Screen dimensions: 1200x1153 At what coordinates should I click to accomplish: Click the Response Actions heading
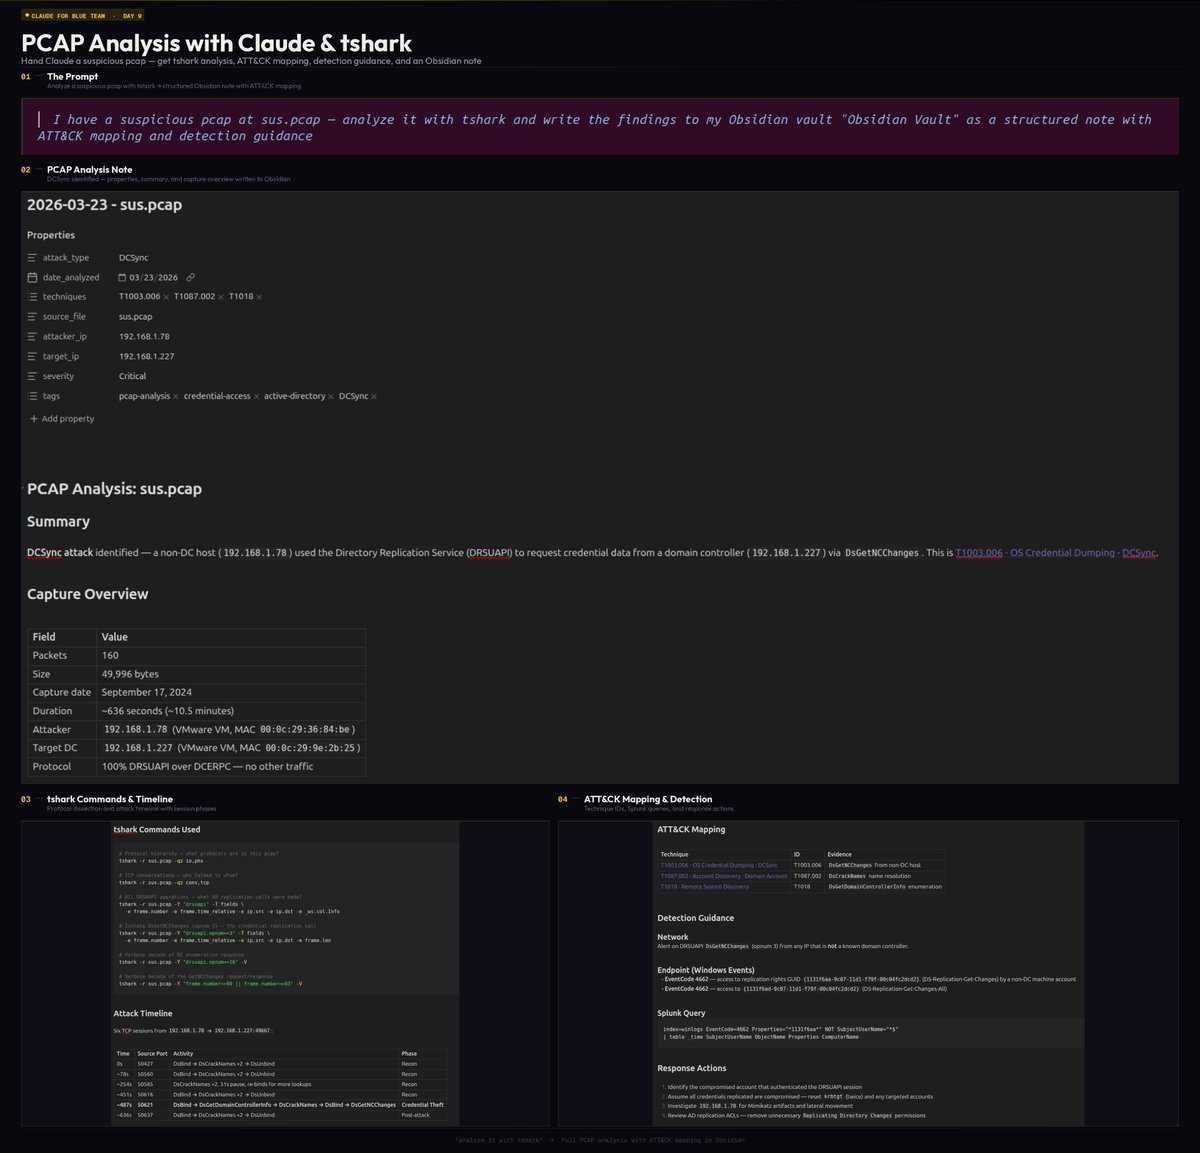coord(690,1069)
